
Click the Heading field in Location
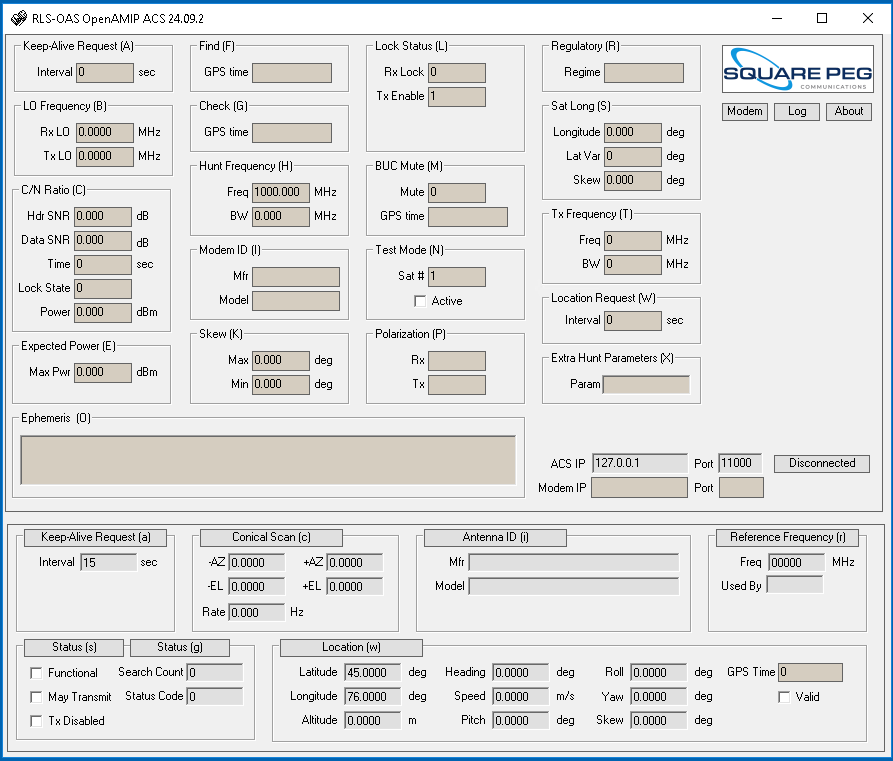521,673
